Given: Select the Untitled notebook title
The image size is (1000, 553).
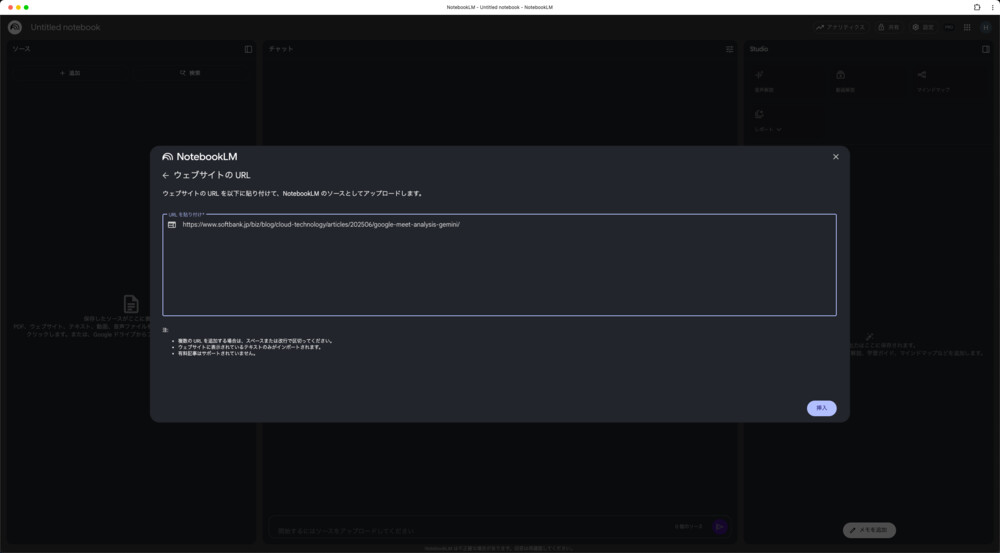Looking at the screenshot, I should 66,27.
